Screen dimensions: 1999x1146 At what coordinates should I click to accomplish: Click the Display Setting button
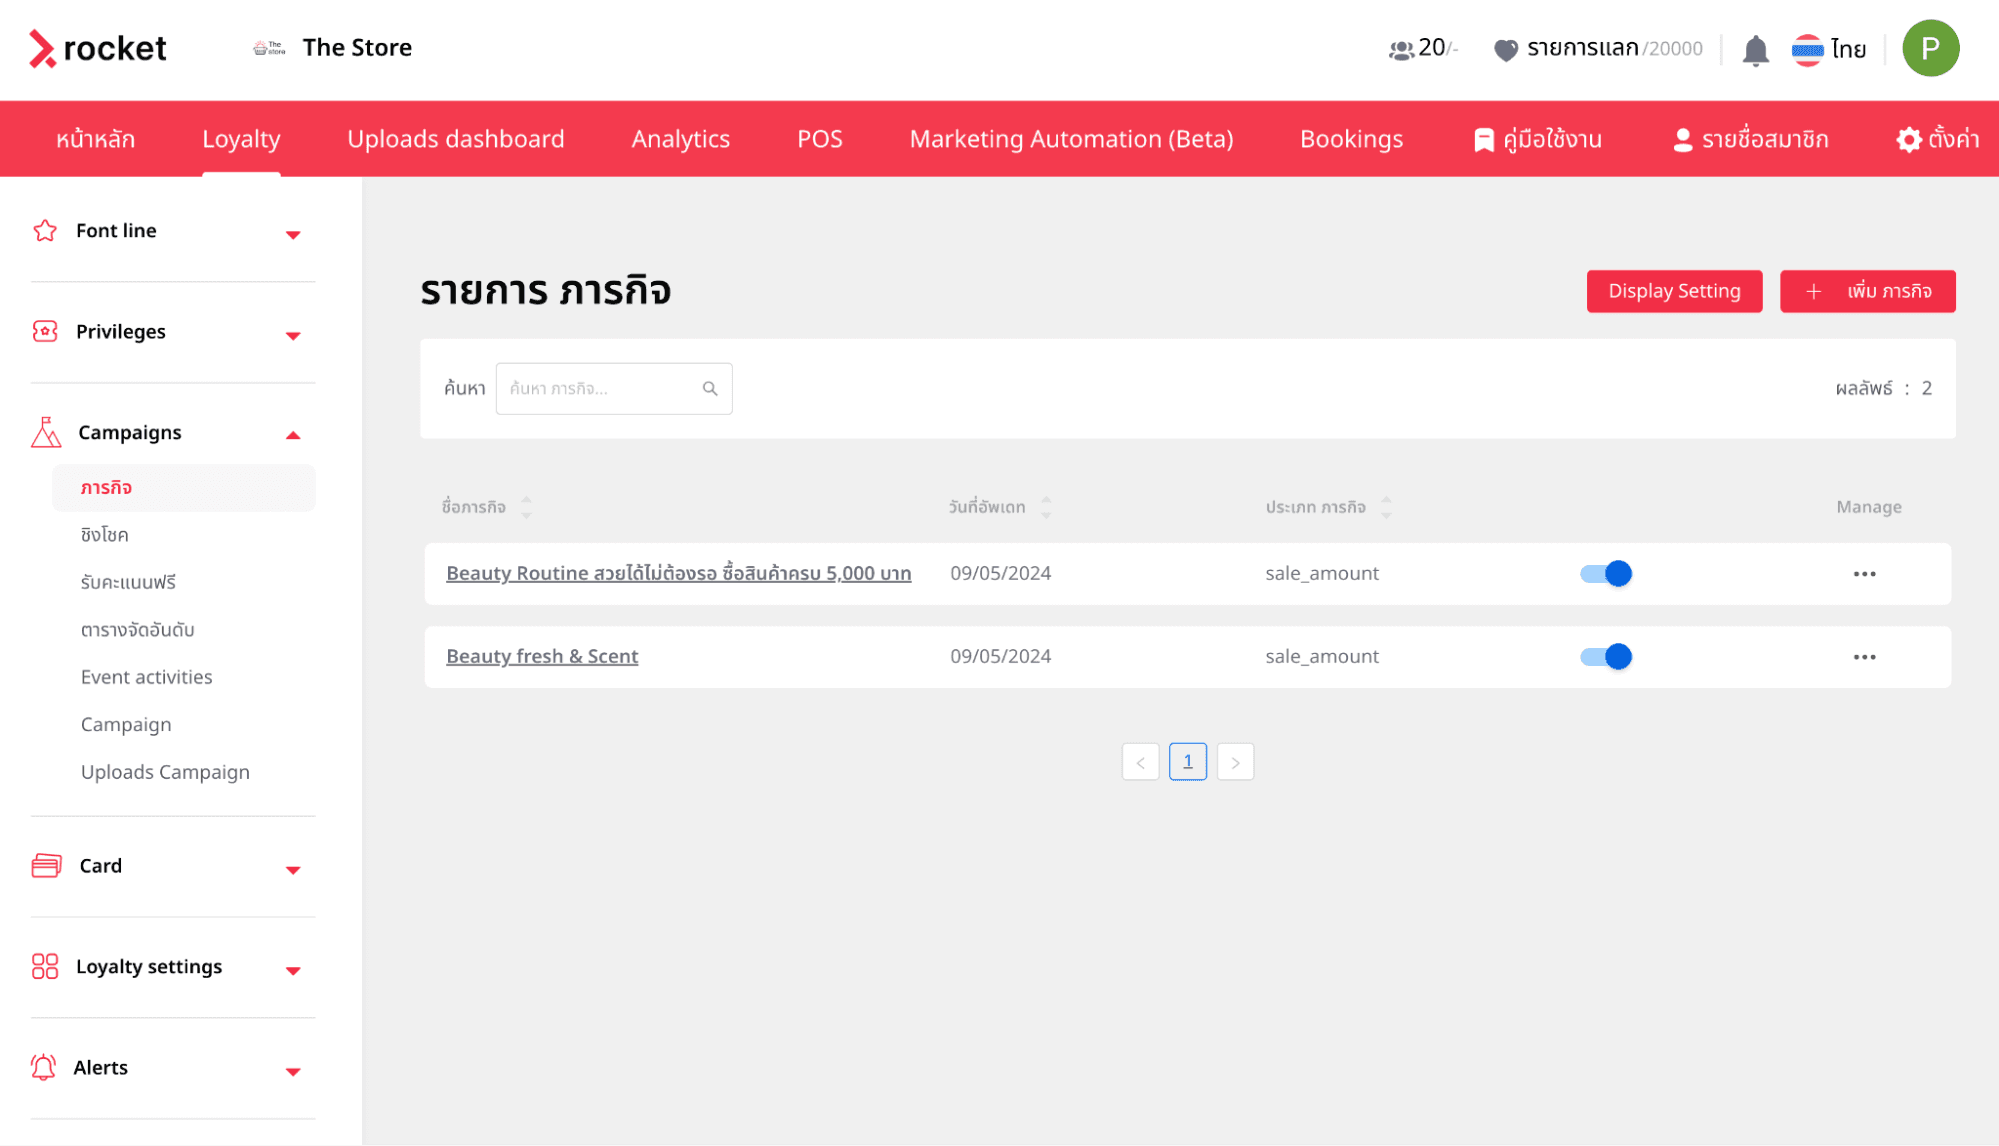(1673, 291)
